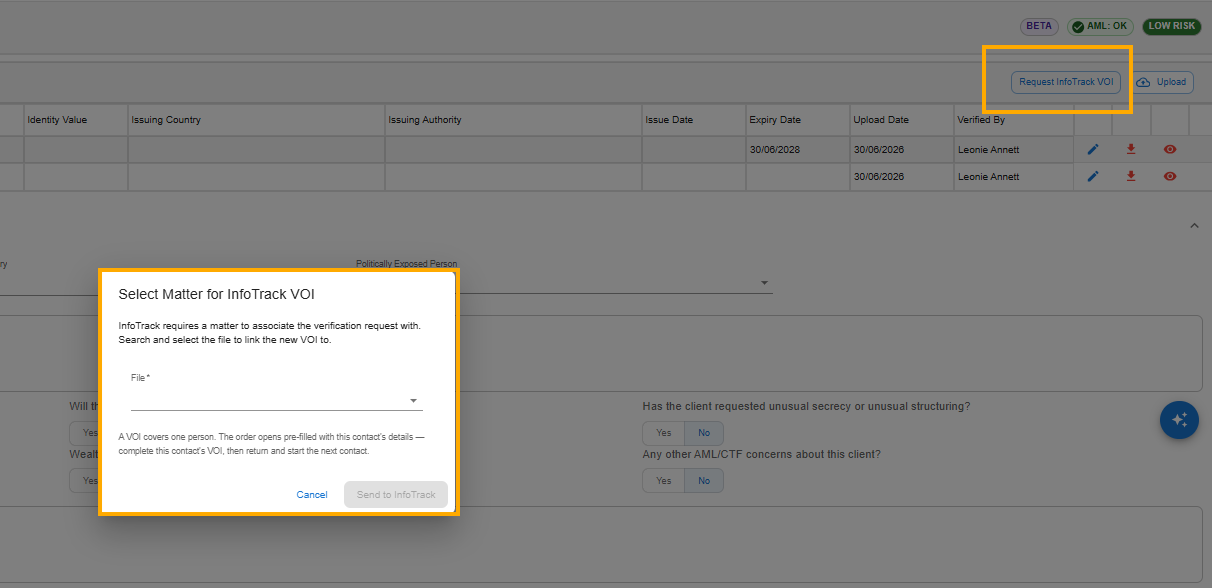Click the Upload button
The height and width of the screenshot is (588, 1212).
coord(1161,82)
